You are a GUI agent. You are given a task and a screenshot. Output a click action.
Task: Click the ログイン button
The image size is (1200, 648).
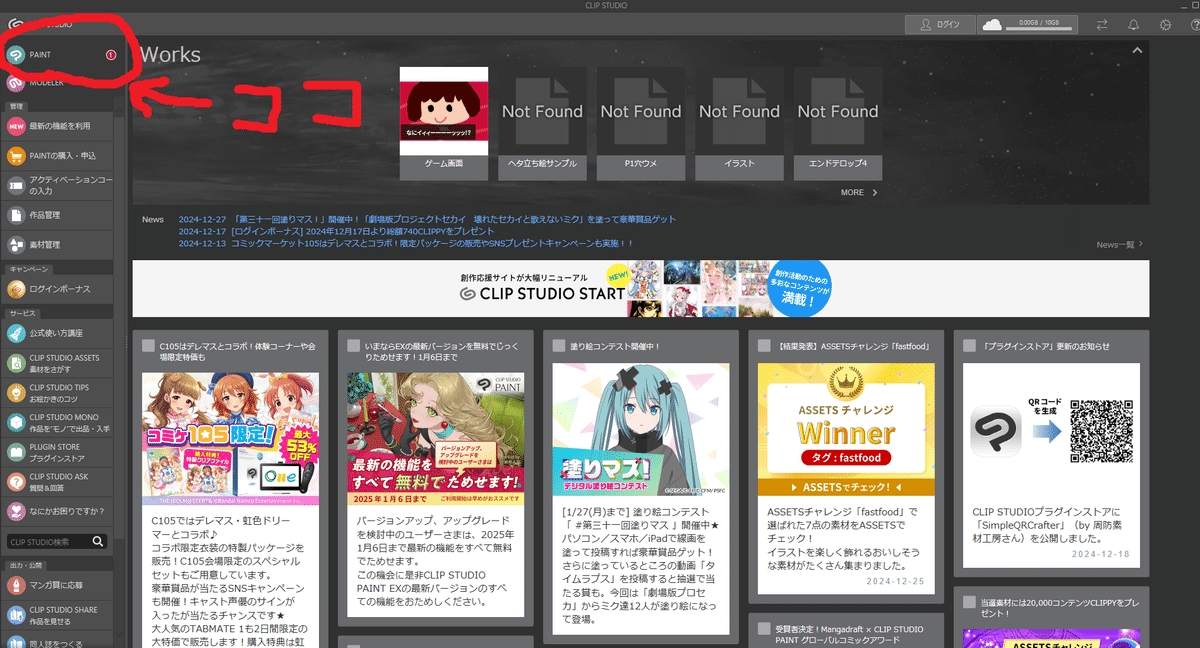(x=939, y=24)
